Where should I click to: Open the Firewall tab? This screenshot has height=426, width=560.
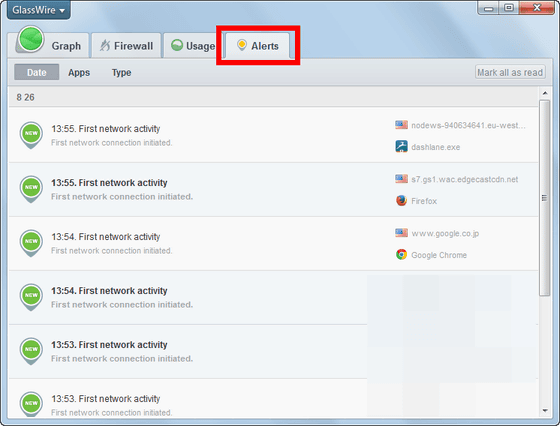point(126,46)
